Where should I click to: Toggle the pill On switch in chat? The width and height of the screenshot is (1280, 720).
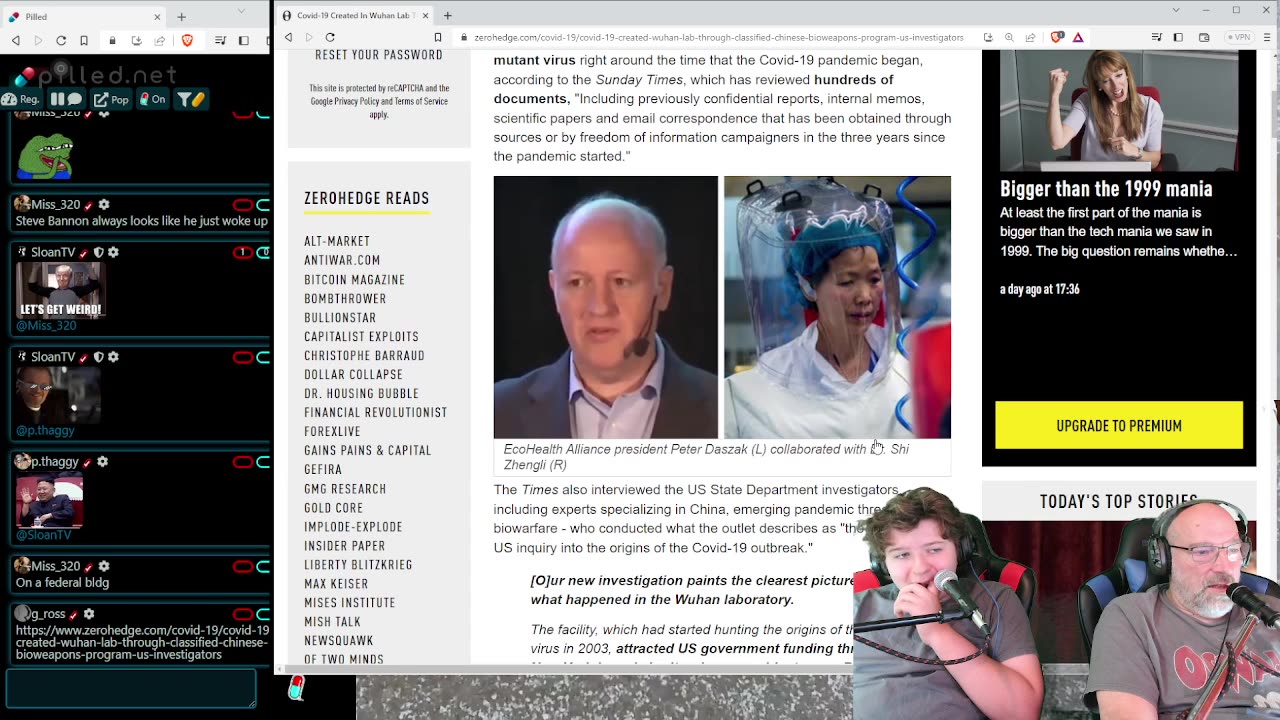coord(152,99)
